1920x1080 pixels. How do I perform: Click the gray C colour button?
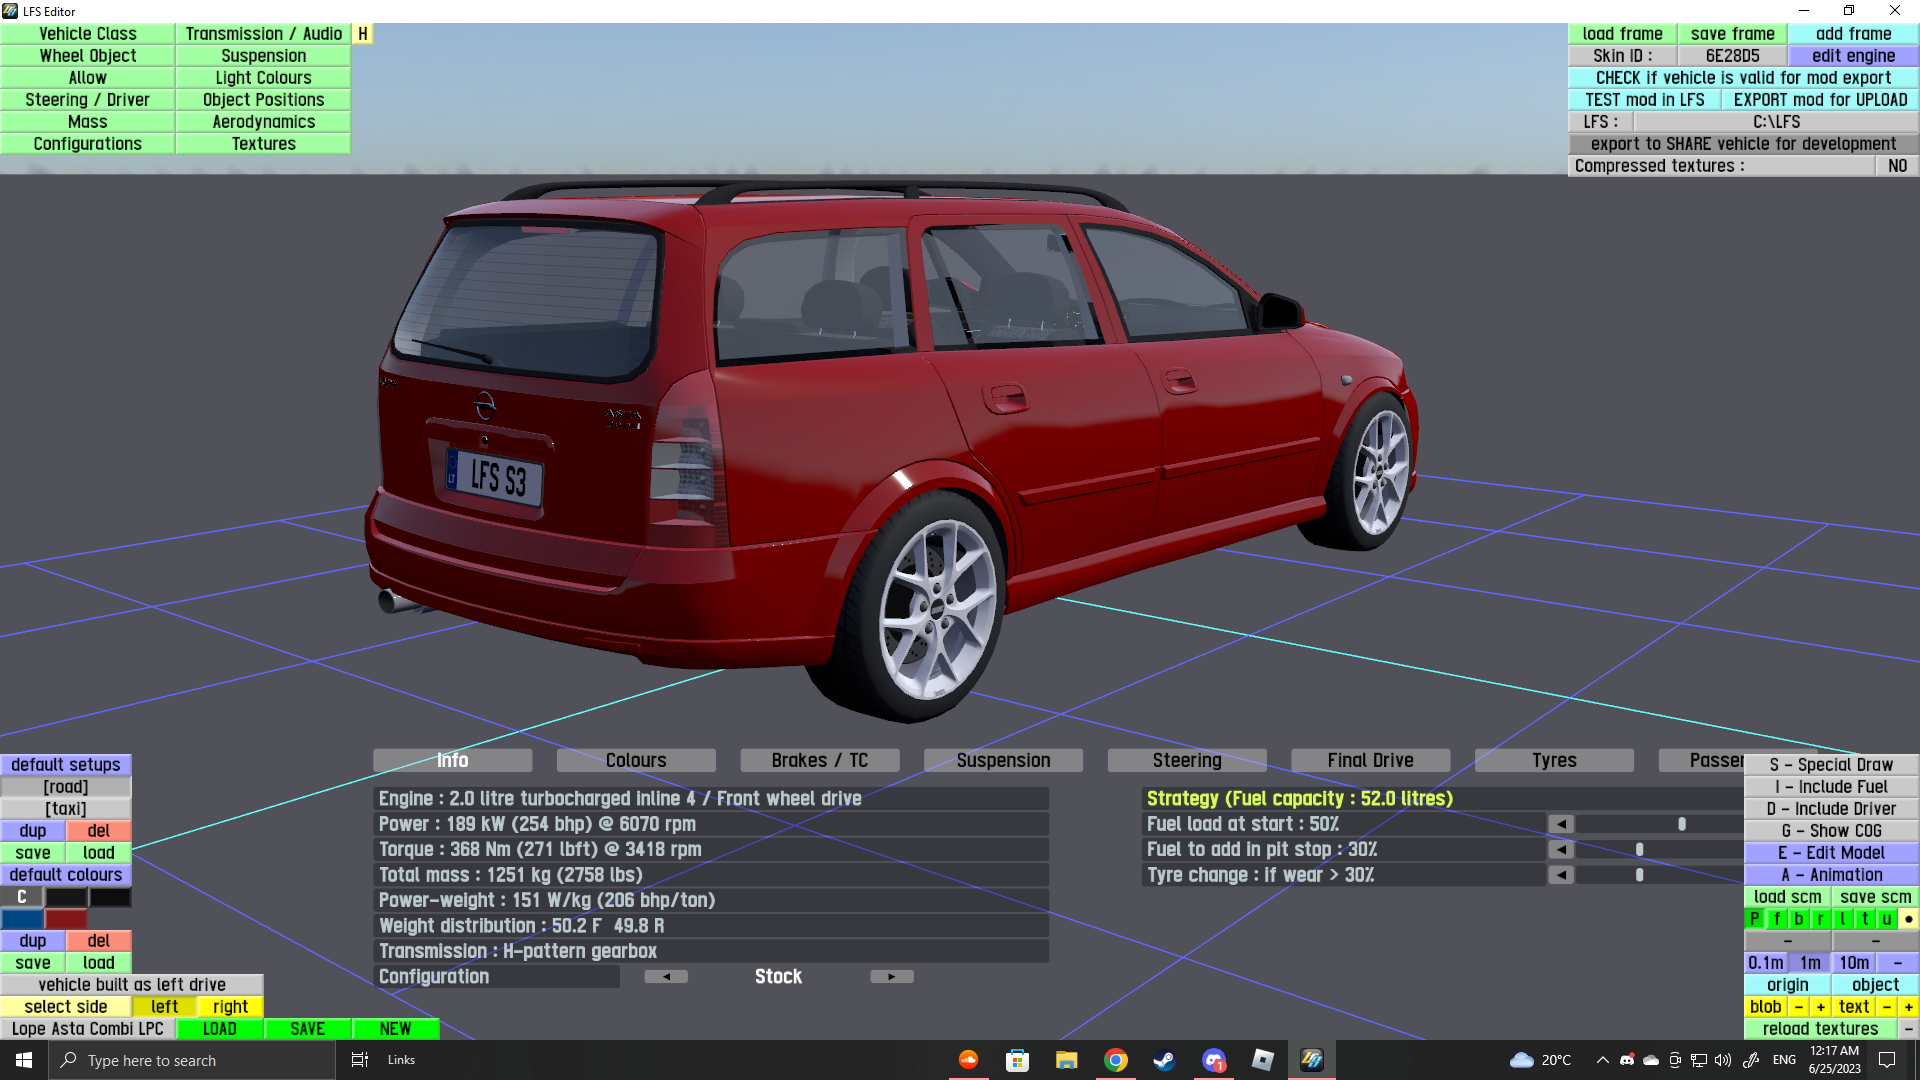22,897
